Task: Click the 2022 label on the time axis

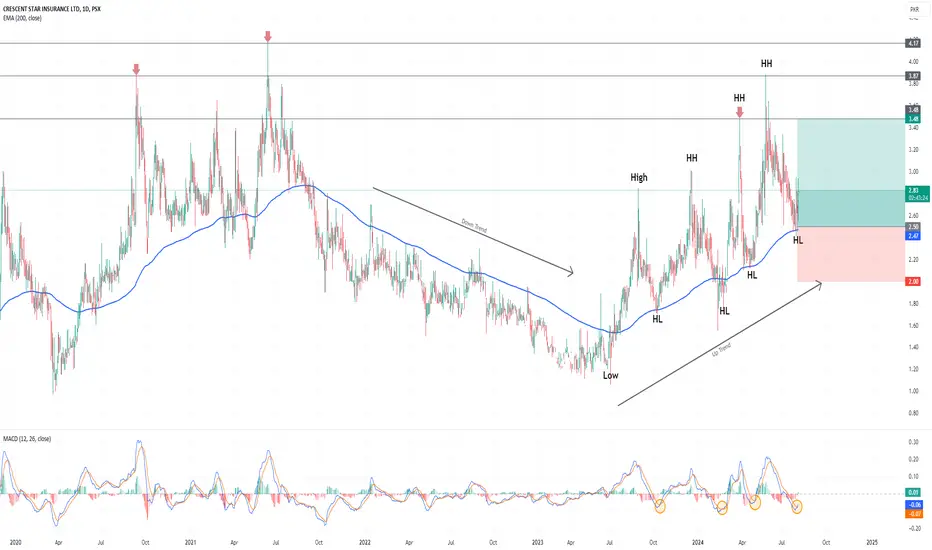Action: tap(364, 542)
